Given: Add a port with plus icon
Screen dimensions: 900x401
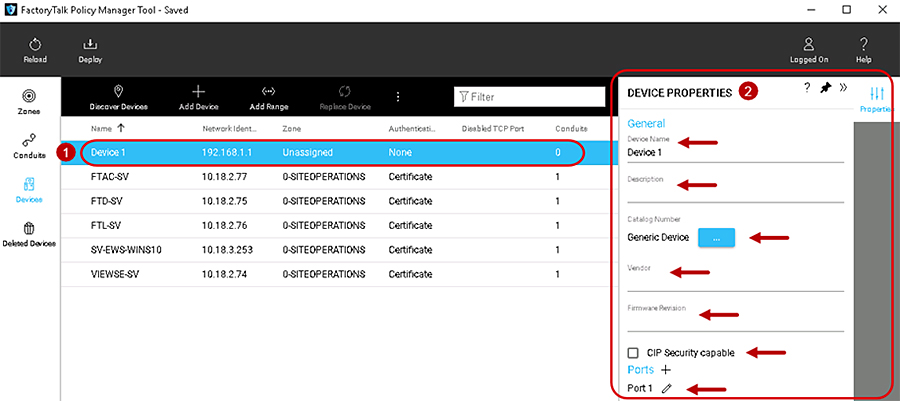Looking at the screenshot, I should [x=666, y=370].
